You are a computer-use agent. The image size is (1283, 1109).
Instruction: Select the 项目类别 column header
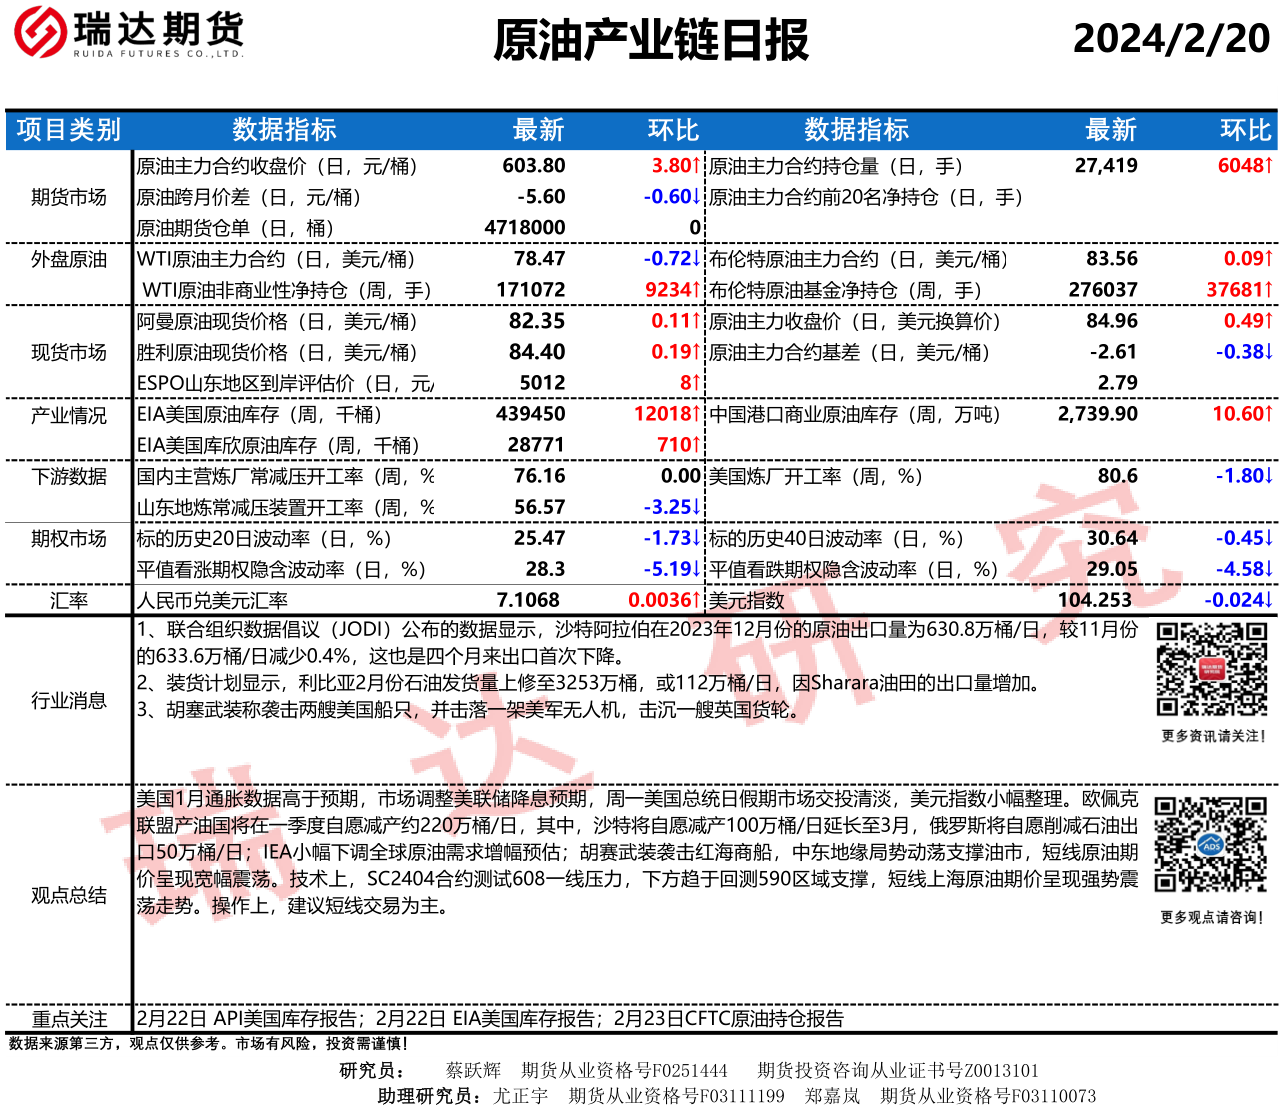tap(68, 130)
